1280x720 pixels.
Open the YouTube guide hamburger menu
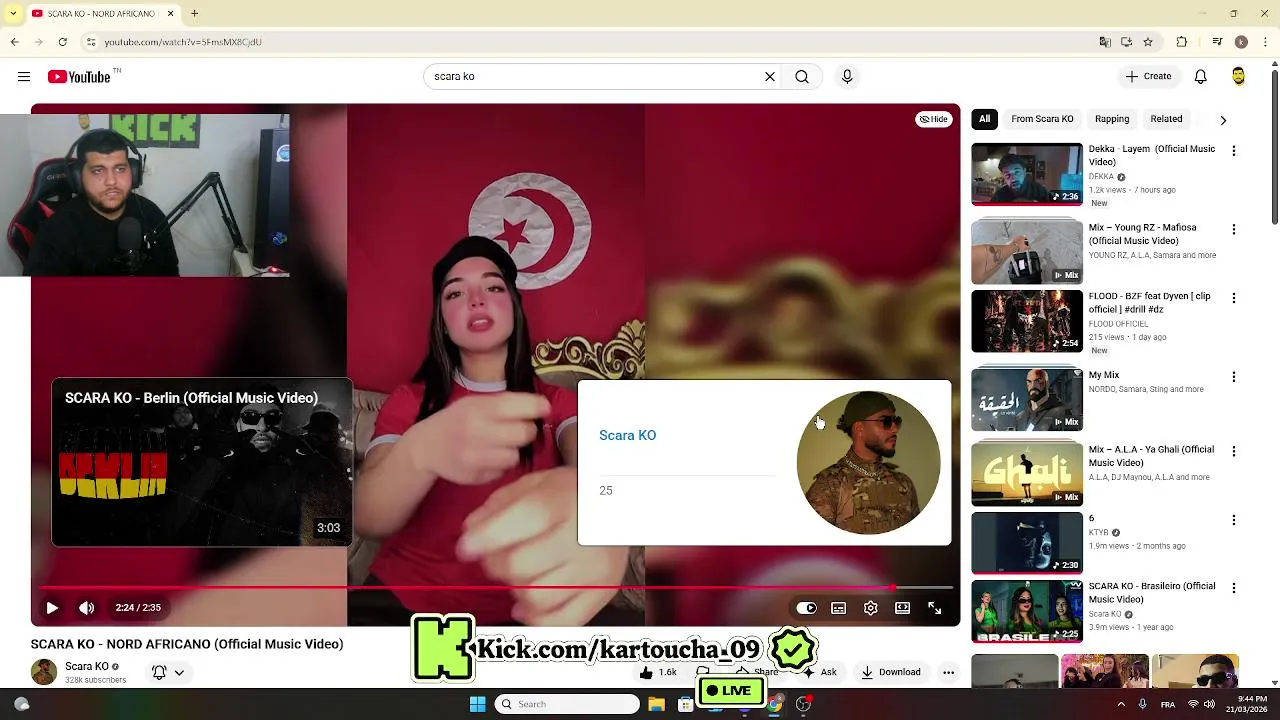pos(24,77)
